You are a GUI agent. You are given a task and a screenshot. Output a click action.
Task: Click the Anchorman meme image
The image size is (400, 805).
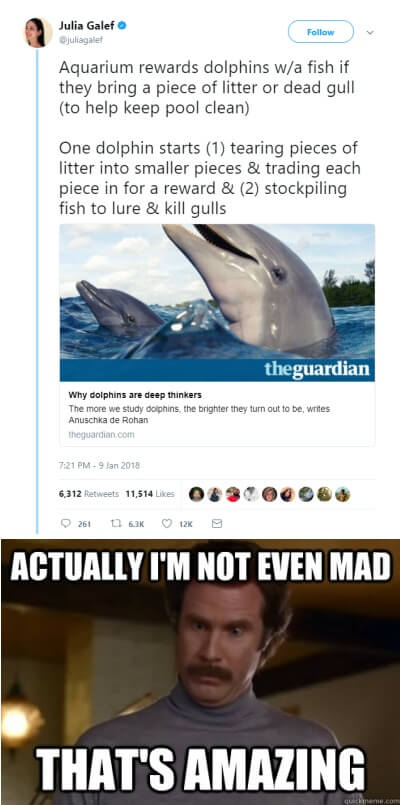click(x=200, y=672)
